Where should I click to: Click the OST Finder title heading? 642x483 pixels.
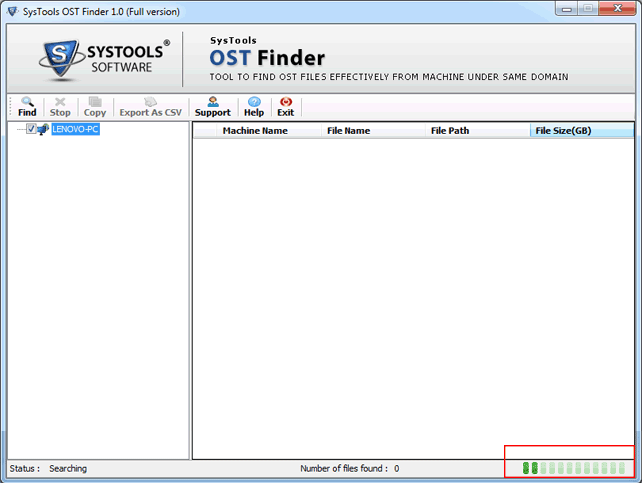click(x=267, y=58)
